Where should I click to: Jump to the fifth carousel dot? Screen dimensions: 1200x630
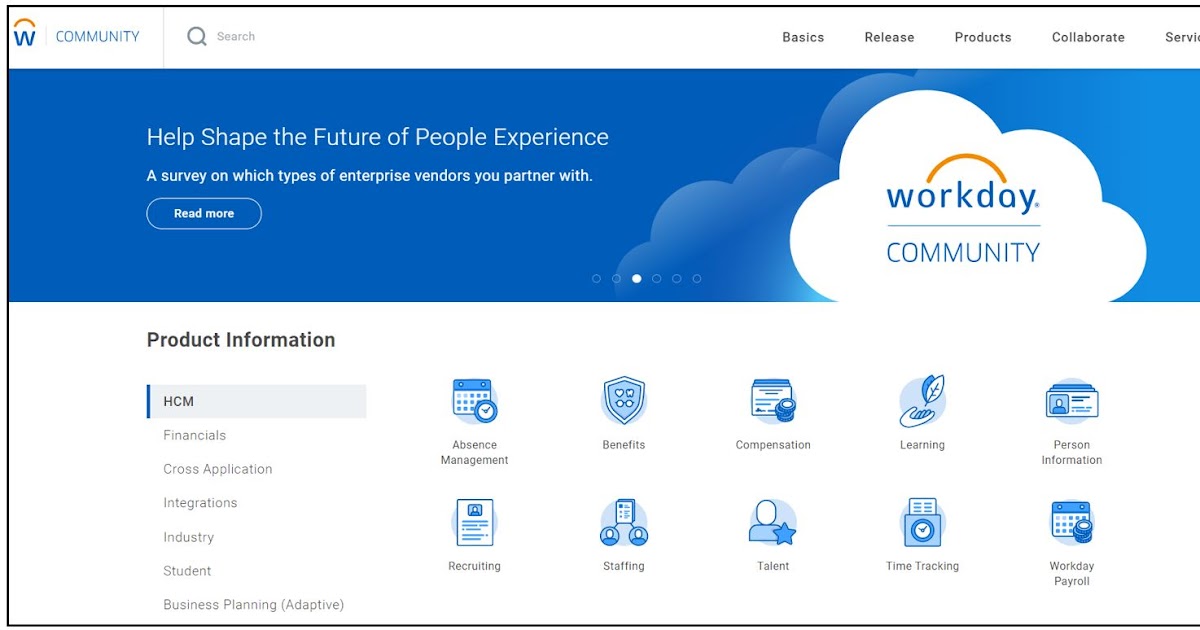677,278
